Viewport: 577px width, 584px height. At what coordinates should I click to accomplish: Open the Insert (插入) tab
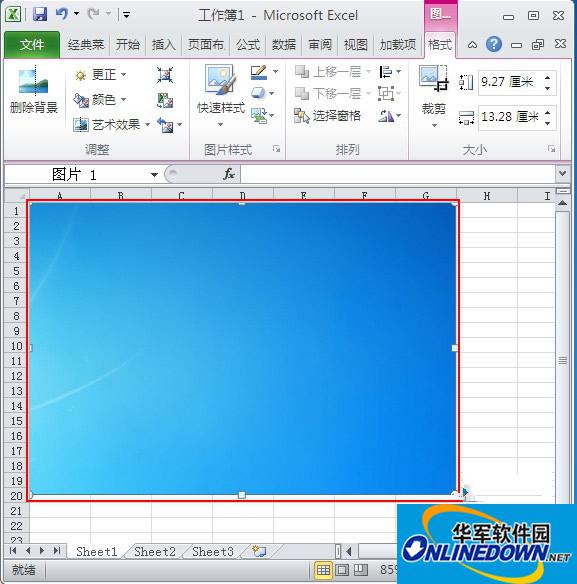click(x=163, y=45)
